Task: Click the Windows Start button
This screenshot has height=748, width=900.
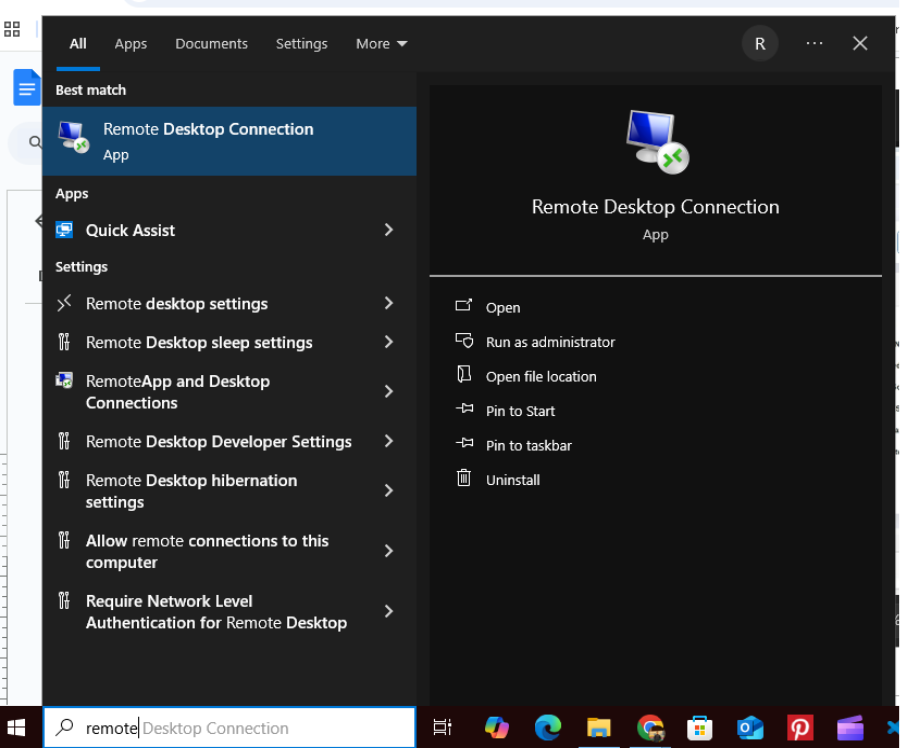Action: point(17,728)
